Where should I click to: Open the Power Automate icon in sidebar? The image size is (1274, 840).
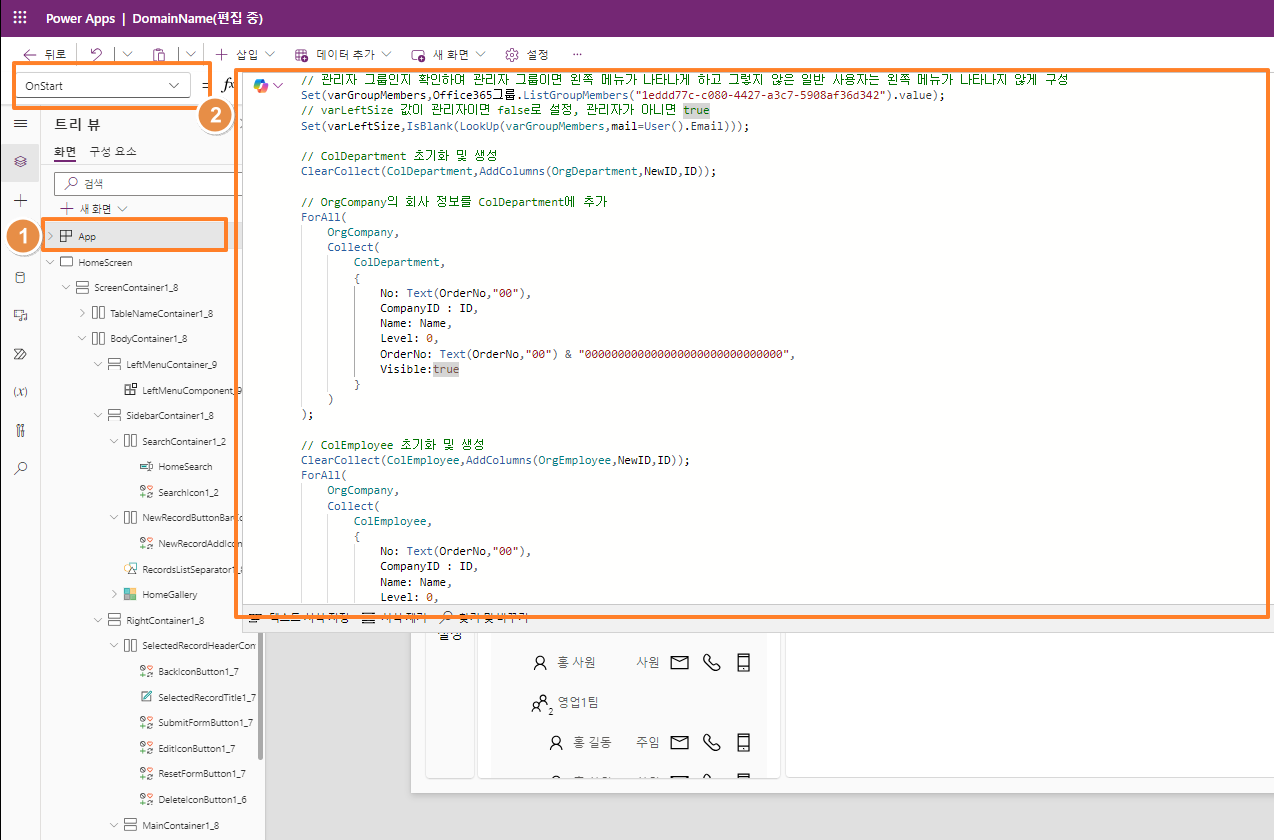pyautogui.click(x=20, y=353)
